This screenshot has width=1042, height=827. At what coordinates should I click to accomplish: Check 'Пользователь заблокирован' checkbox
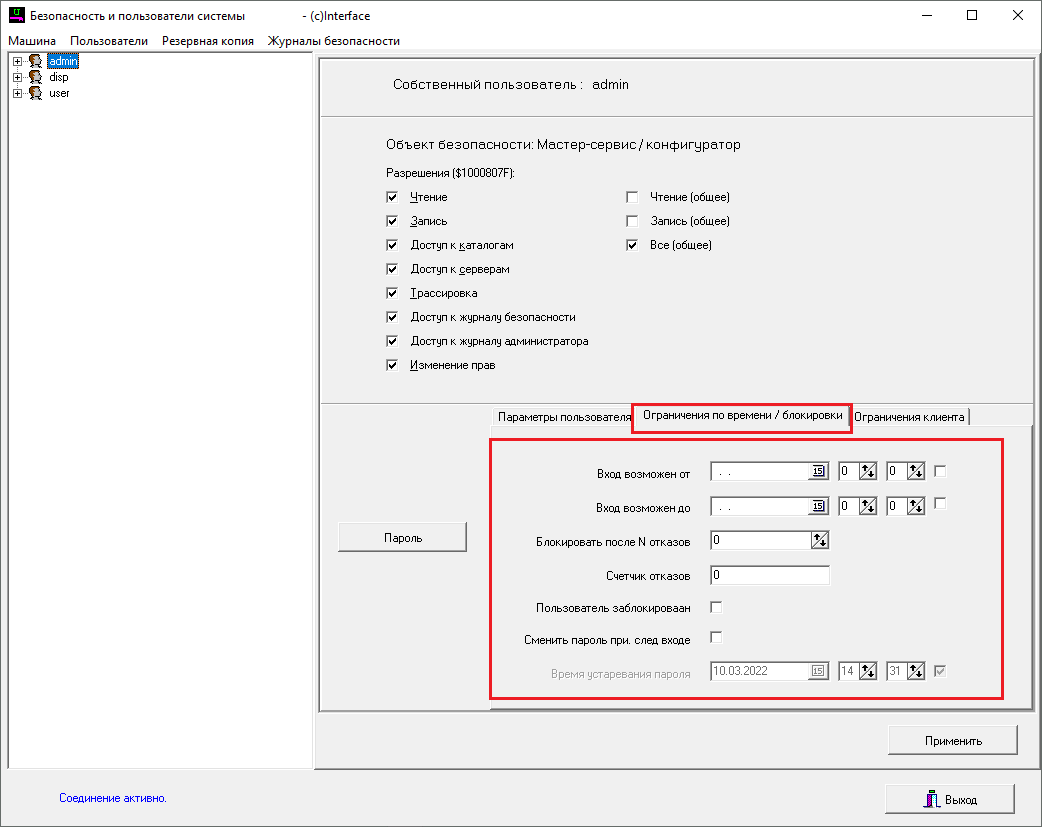coord(716,607)
